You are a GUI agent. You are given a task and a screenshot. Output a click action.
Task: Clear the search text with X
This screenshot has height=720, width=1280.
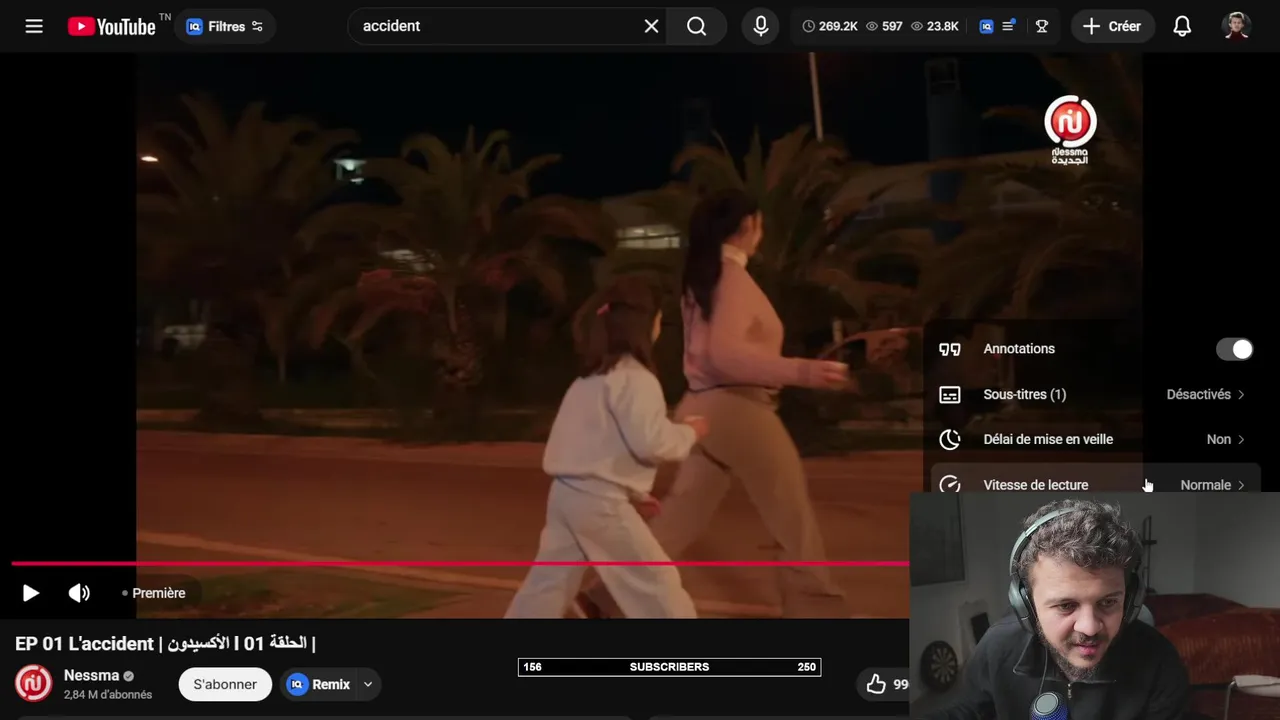pyautogui.click(x=651, y=26)
